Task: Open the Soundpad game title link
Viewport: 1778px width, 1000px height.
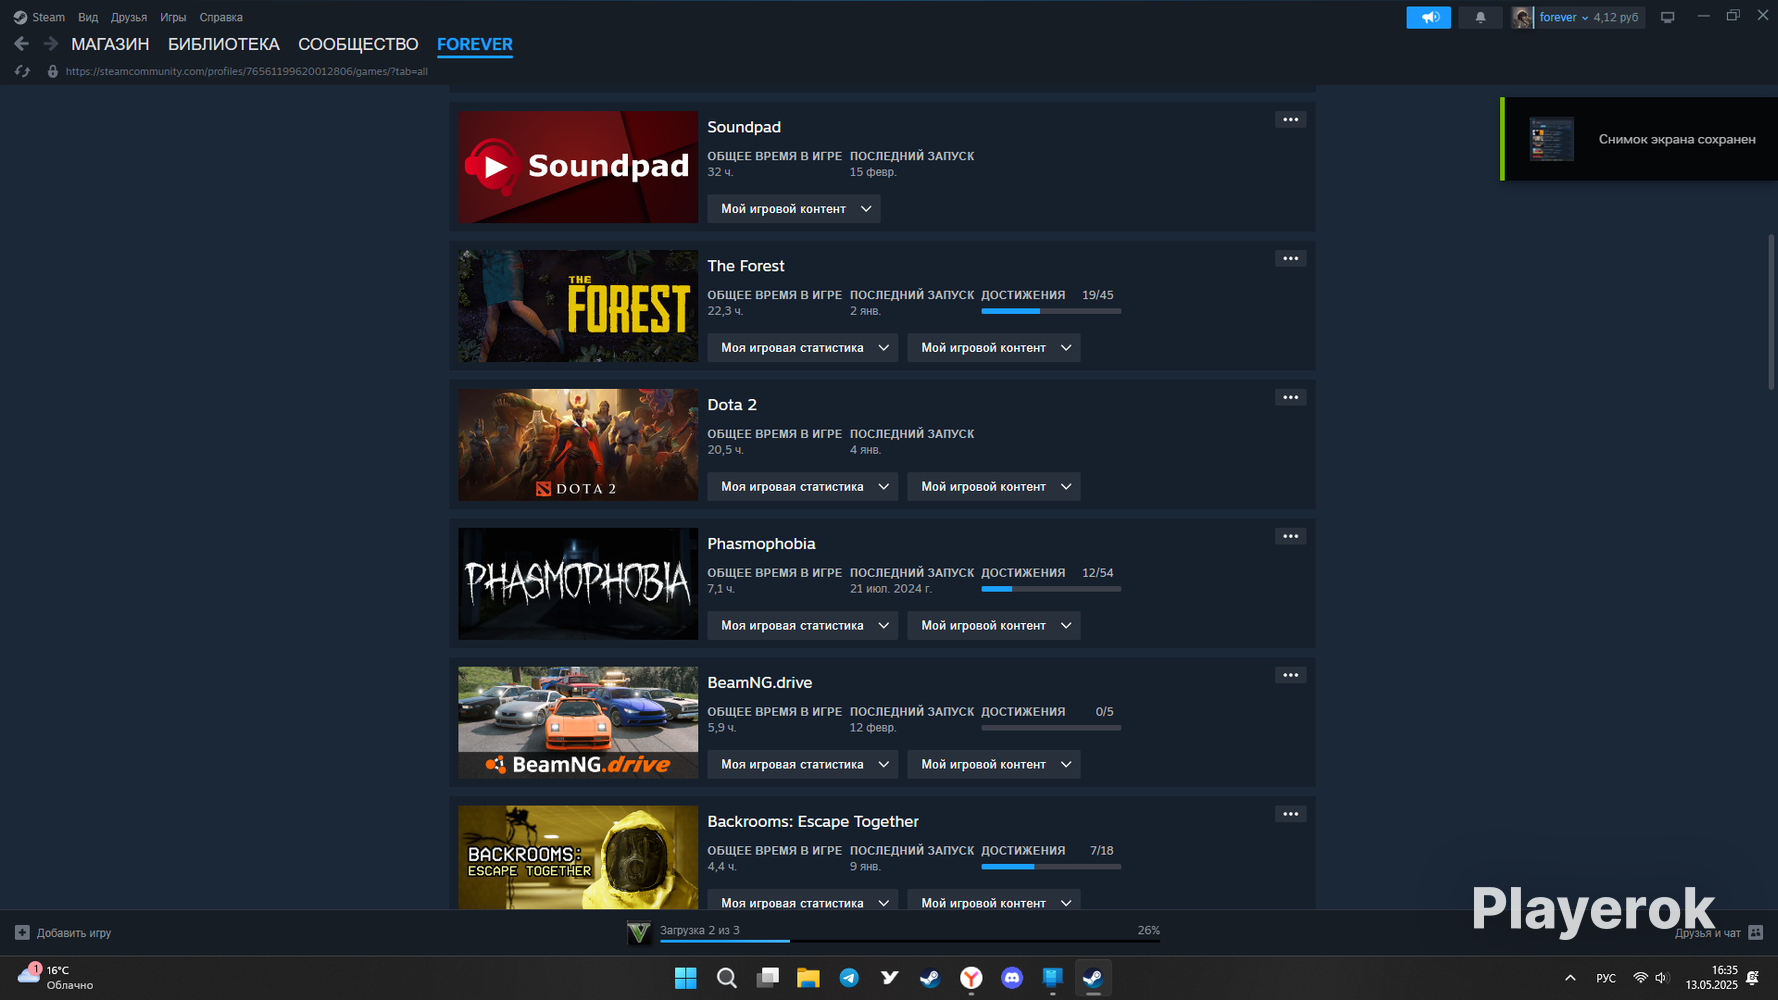Action: 744,127
